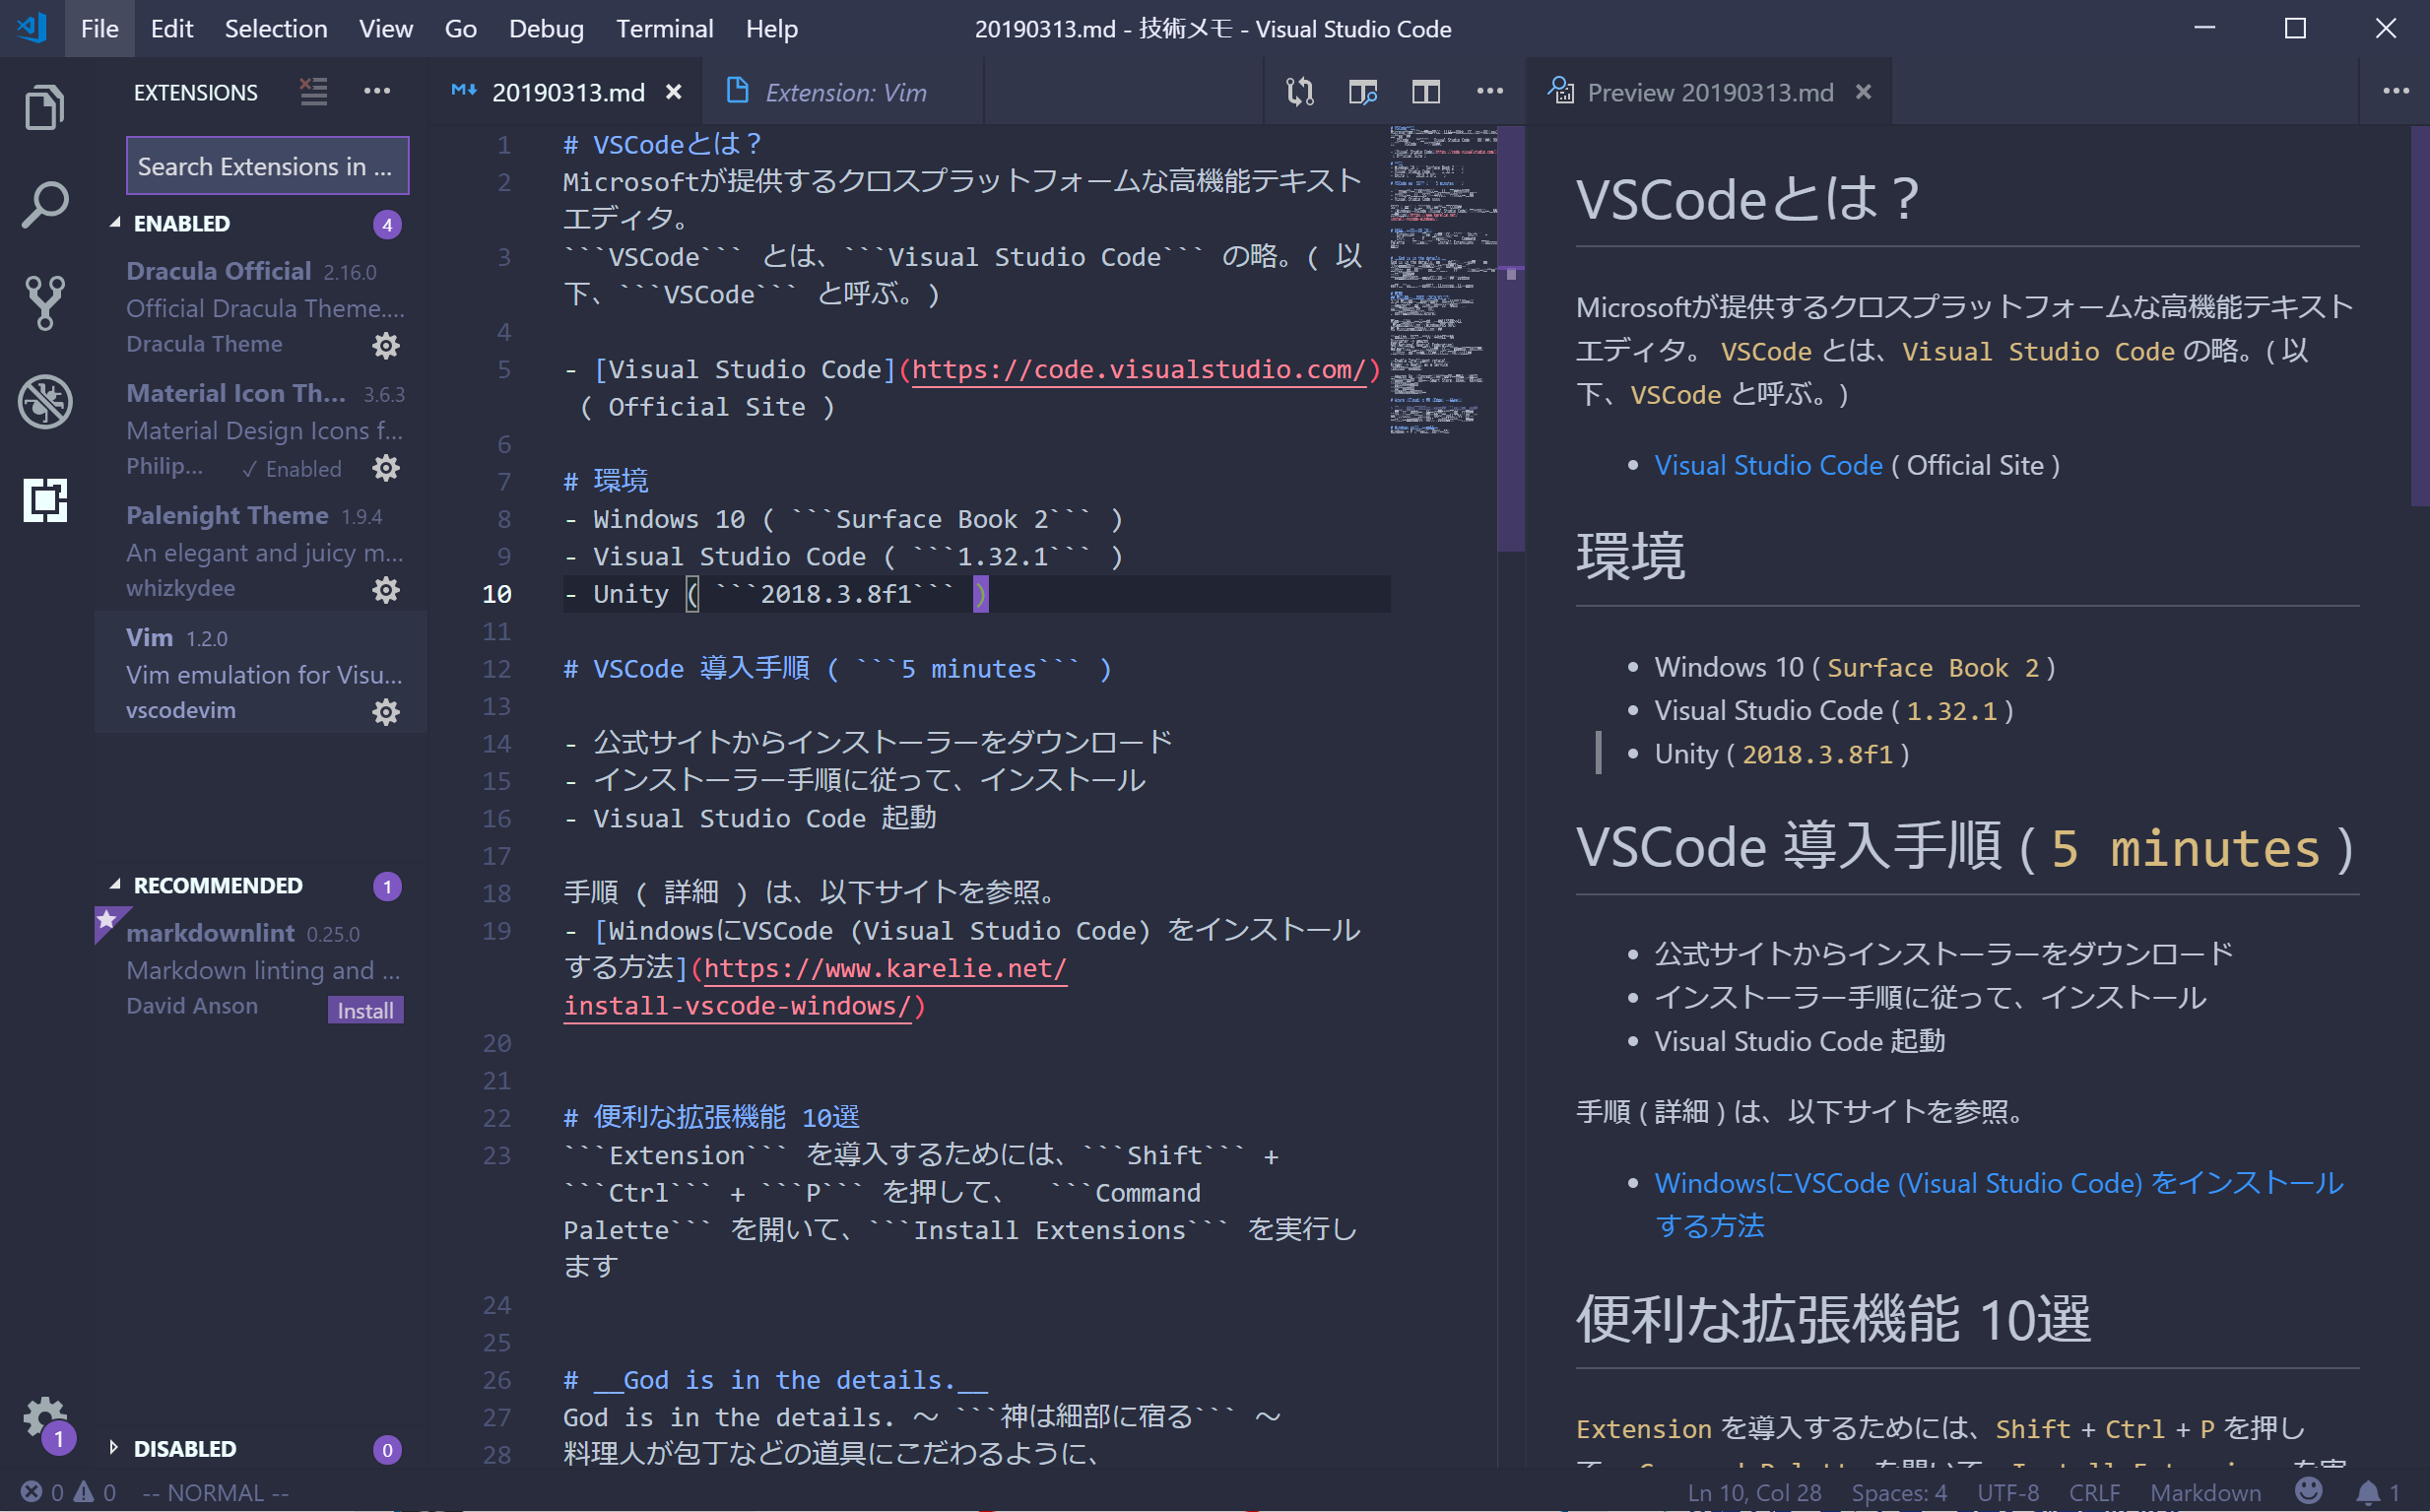The height and width of the screenshot is (1512, 2430).
Task: Open the Explorer view in the activity bar
Action: click(x=44, y=106)
